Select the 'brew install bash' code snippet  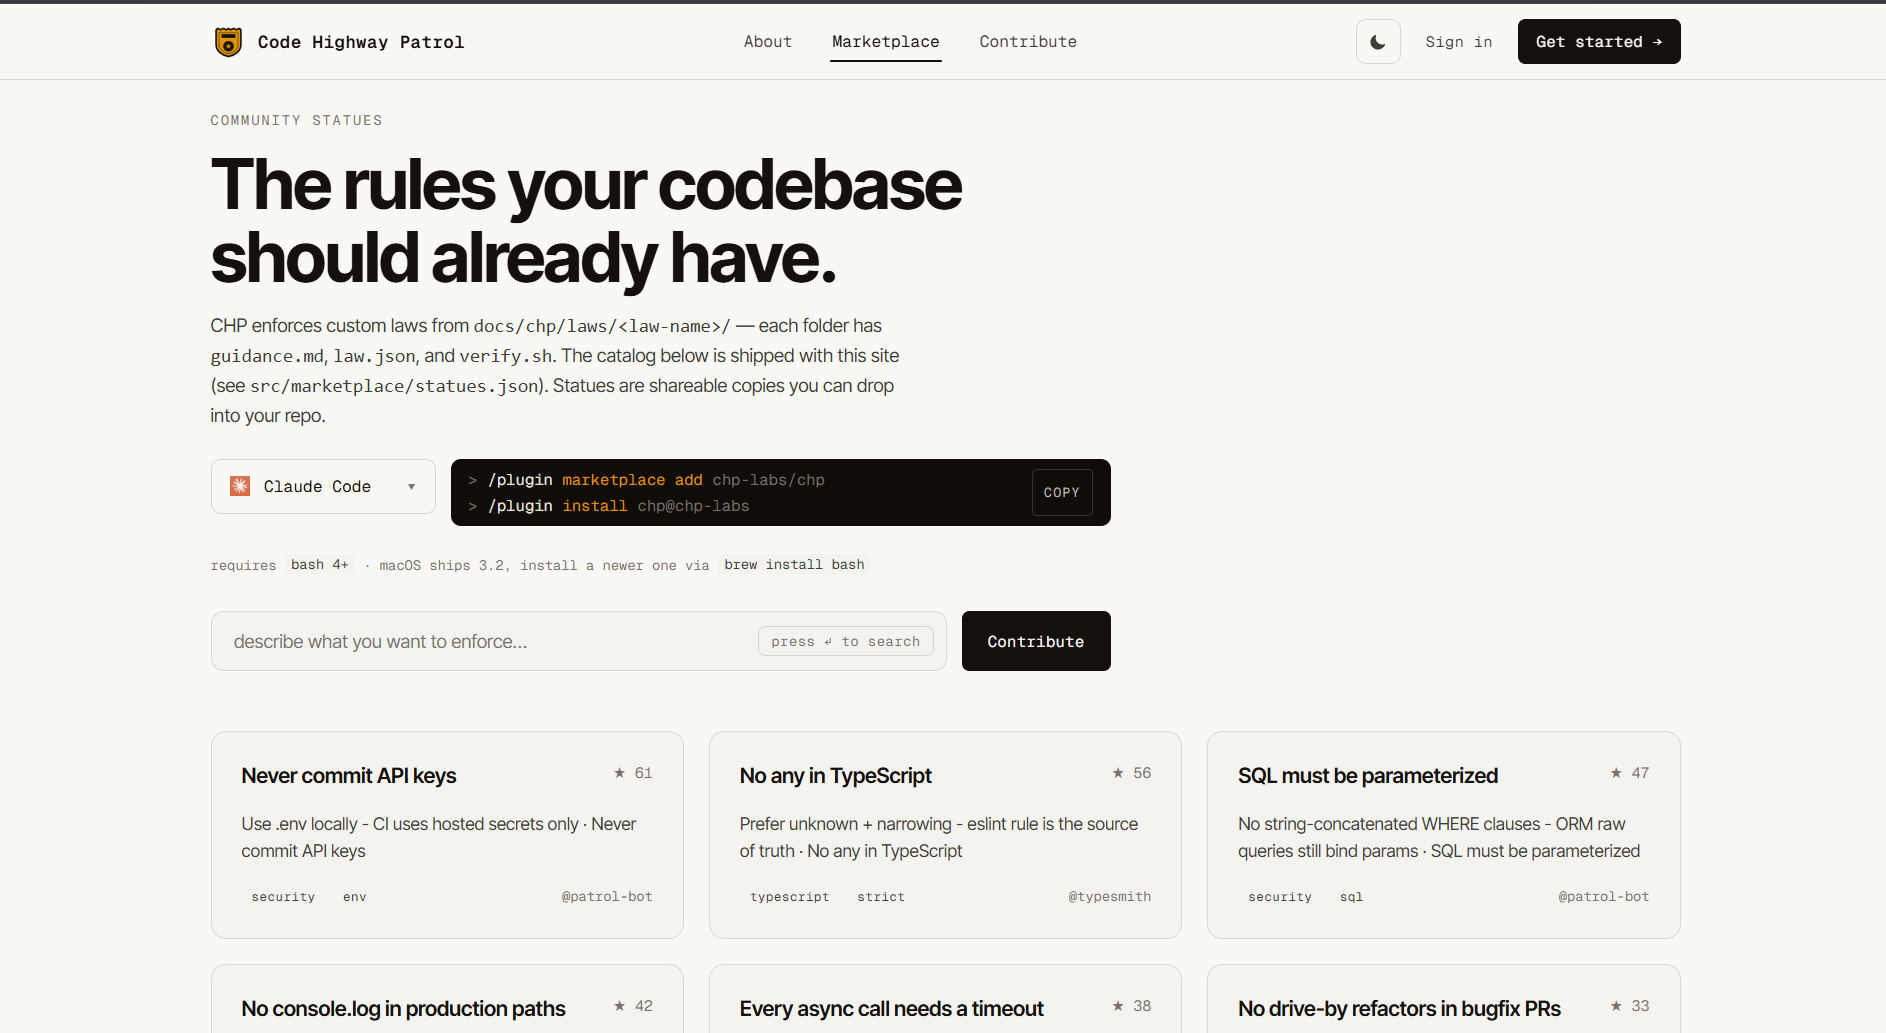click(x=794, y=565)
